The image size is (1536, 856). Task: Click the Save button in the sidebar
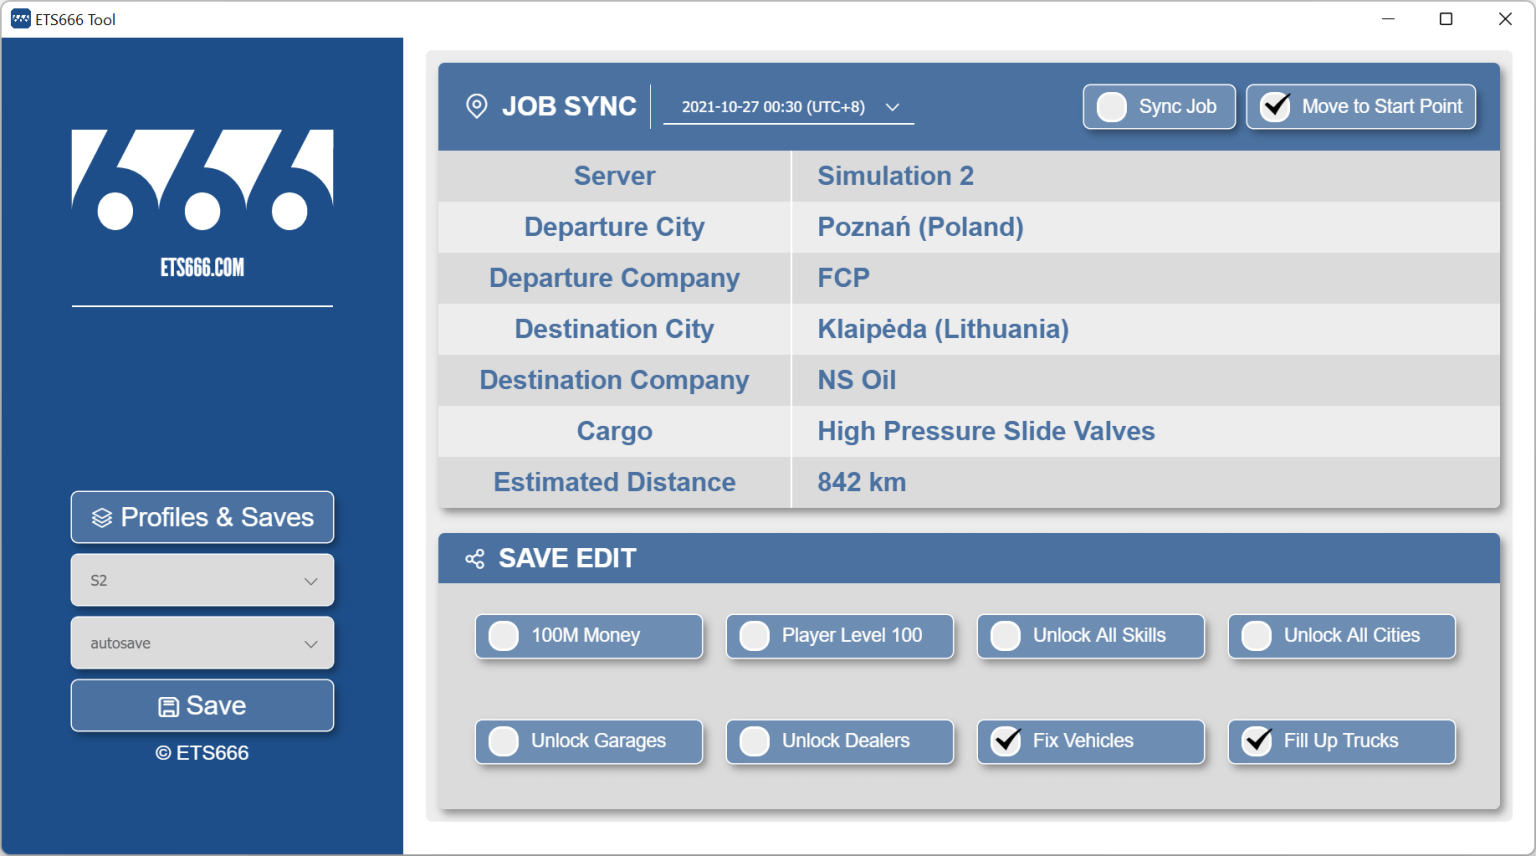pyautogui.click(x=202, y=705)
